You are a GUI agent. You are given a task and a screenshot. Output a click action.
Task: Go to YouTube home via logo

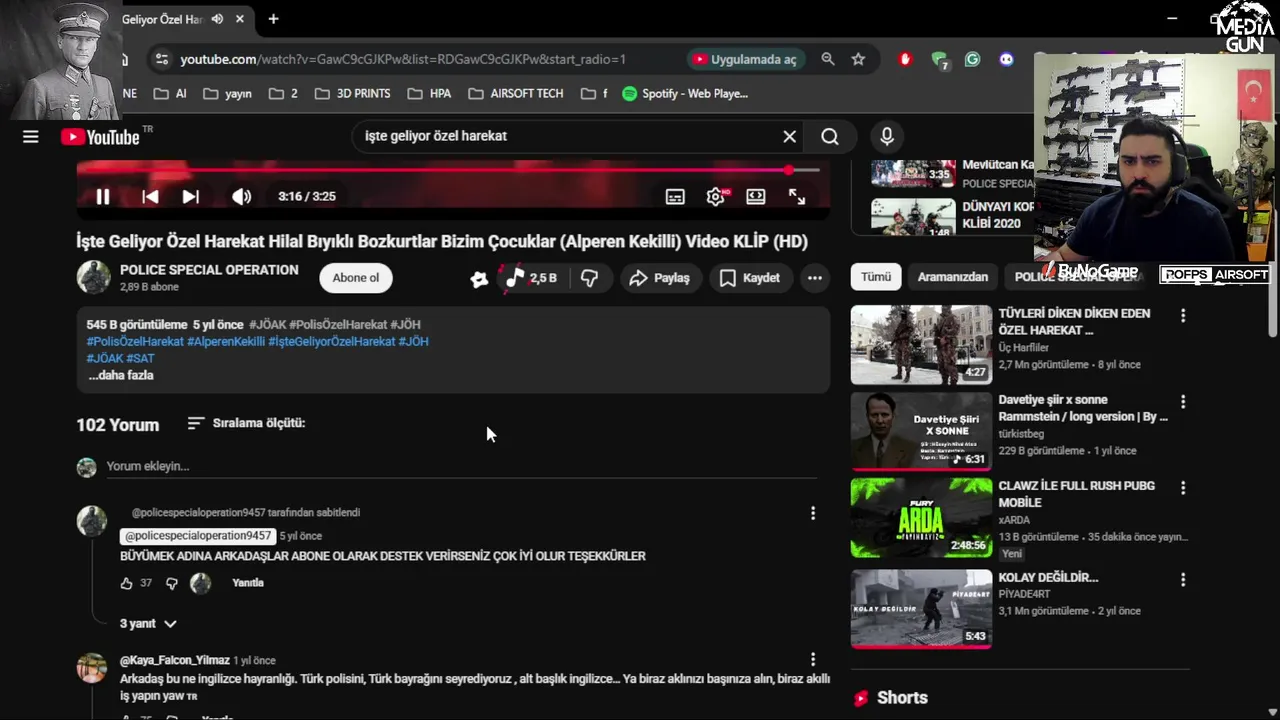point(100,137)
